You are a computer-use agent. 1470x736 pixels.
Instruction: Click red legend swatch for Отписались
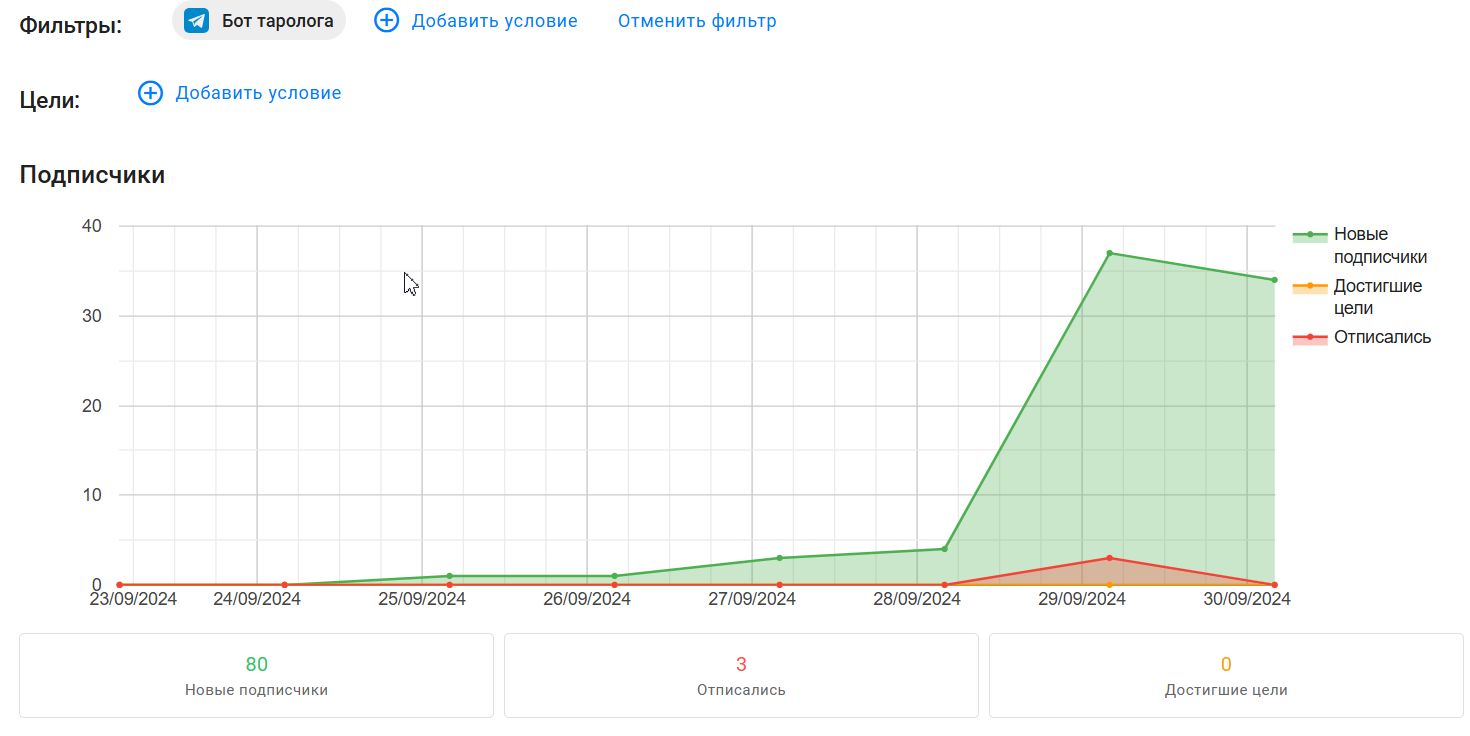point(1310,337)
